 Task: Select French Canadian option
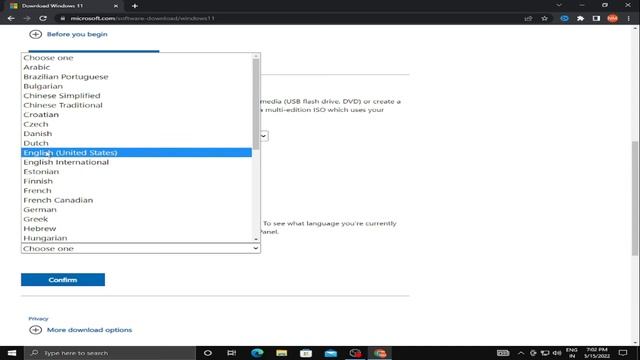pyautogui.click(x=136, y=200)
